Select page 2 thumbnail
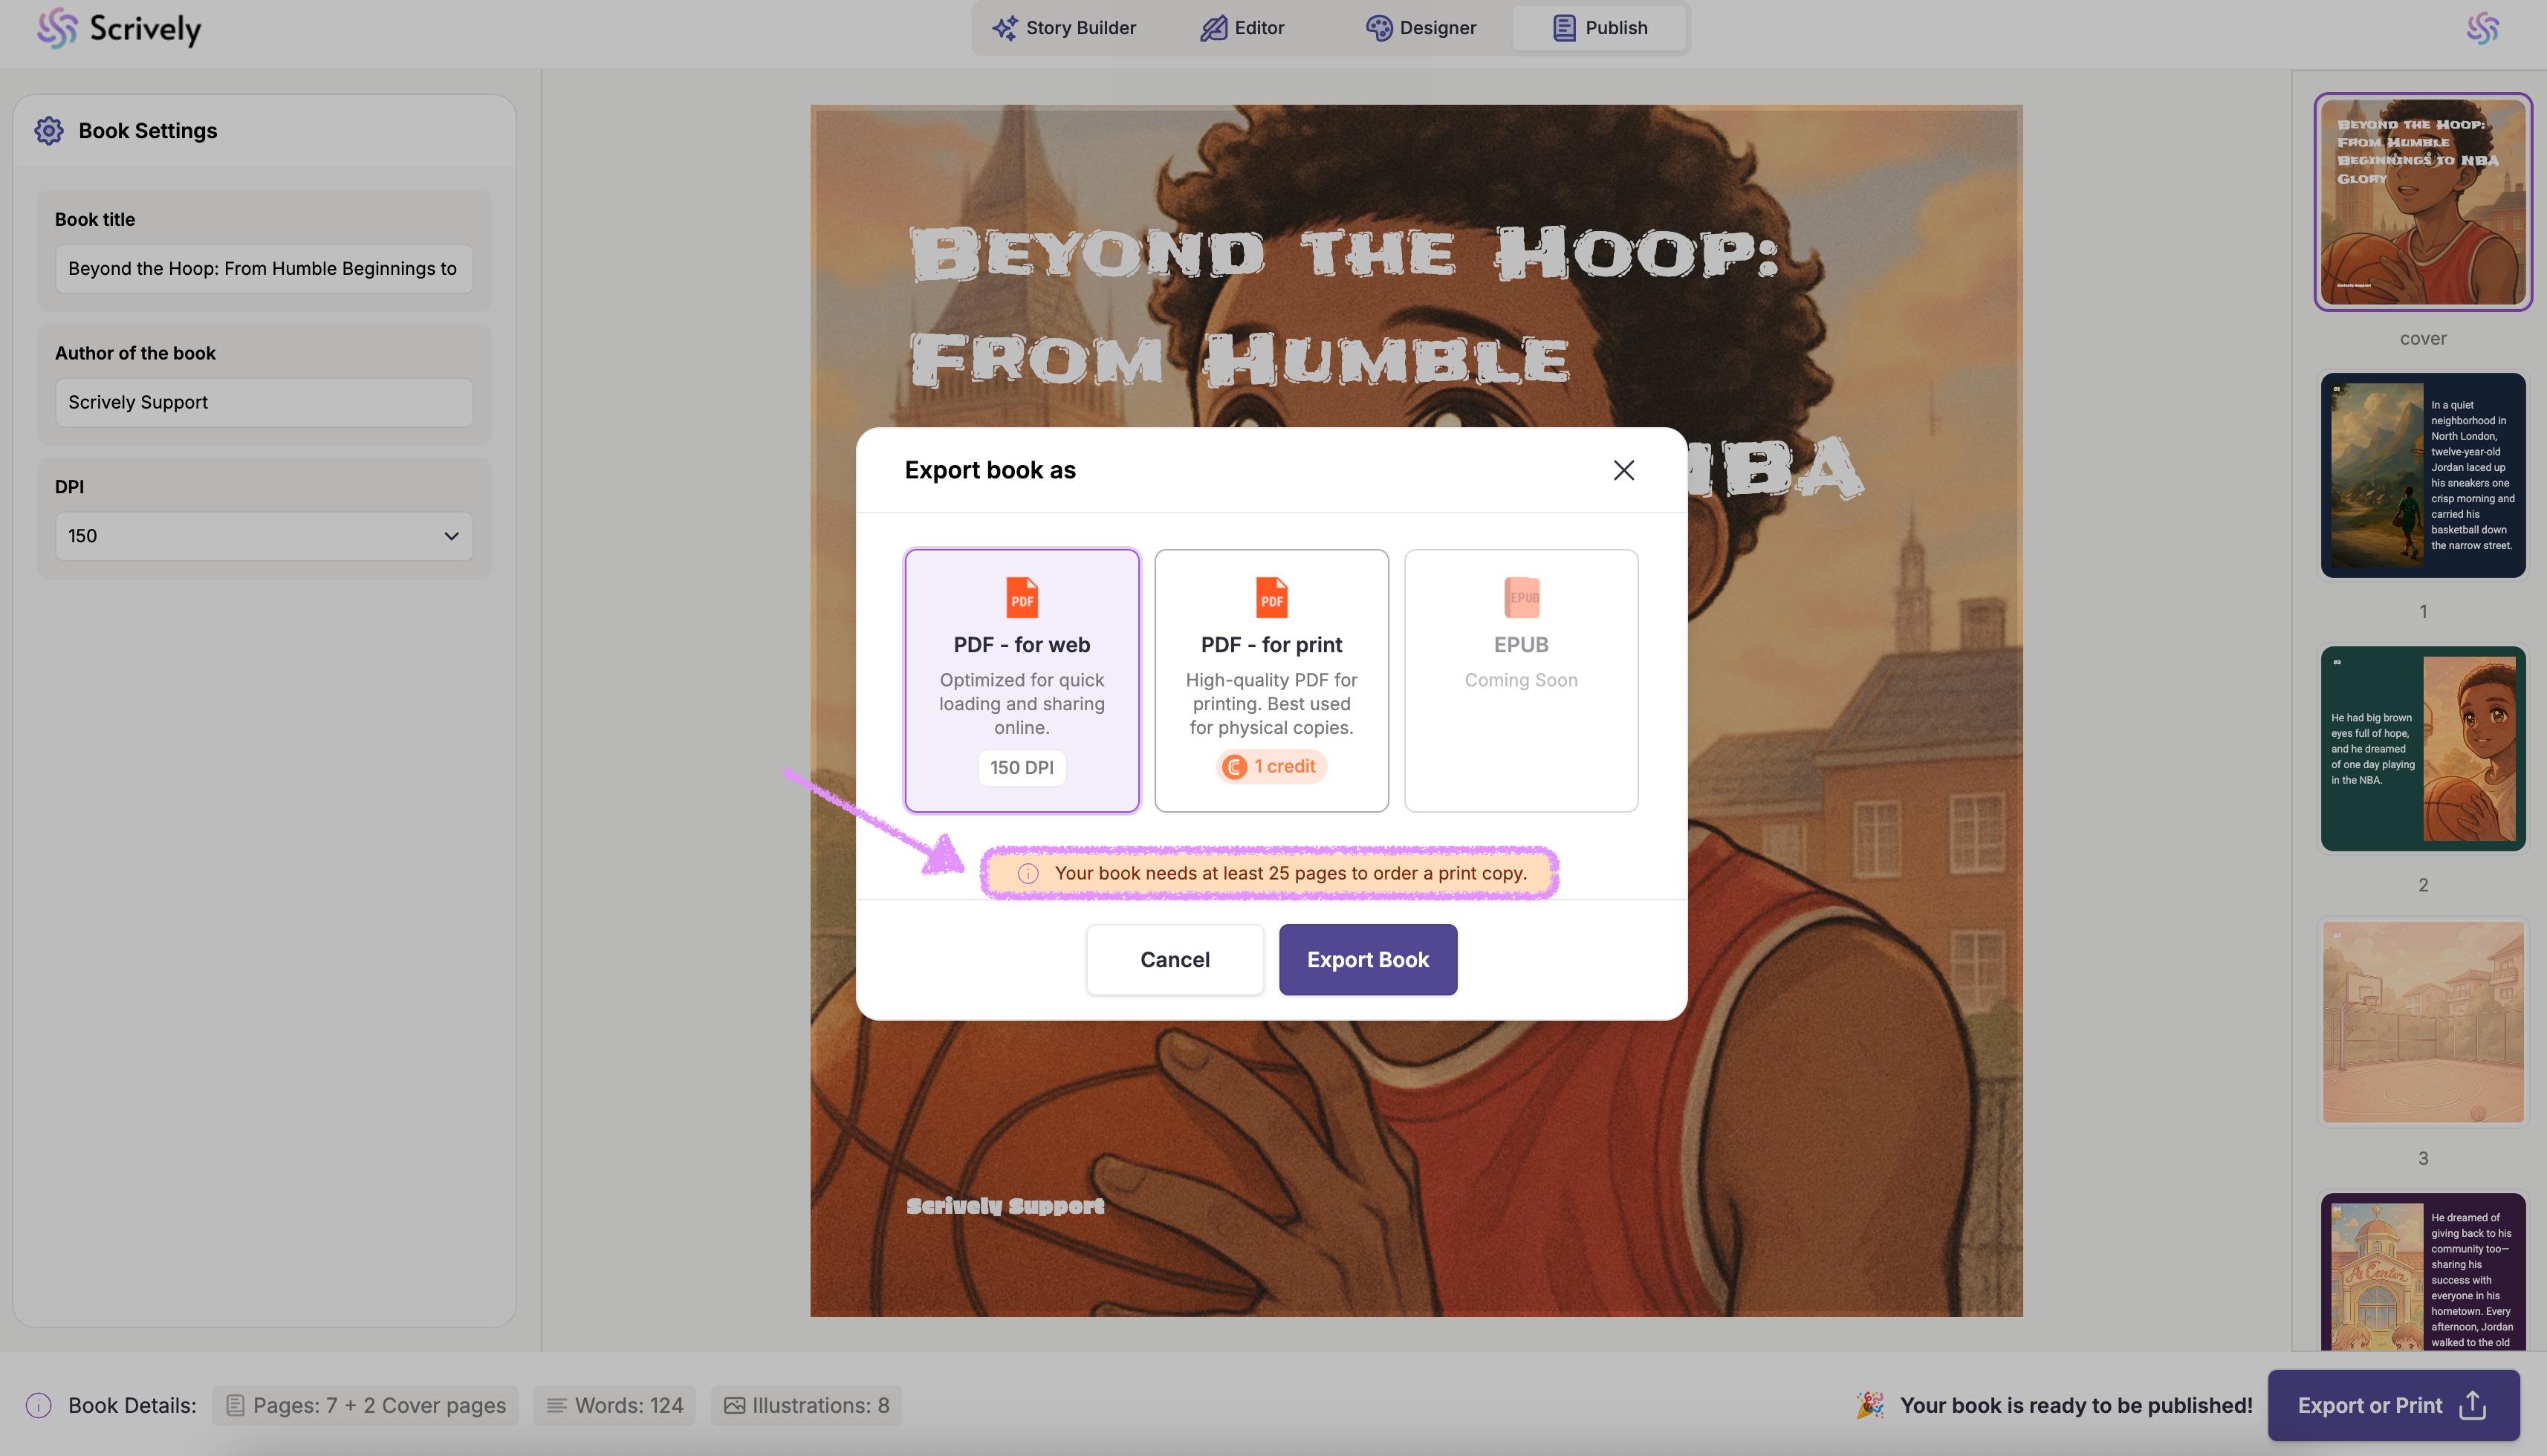 click(2422, 749)
